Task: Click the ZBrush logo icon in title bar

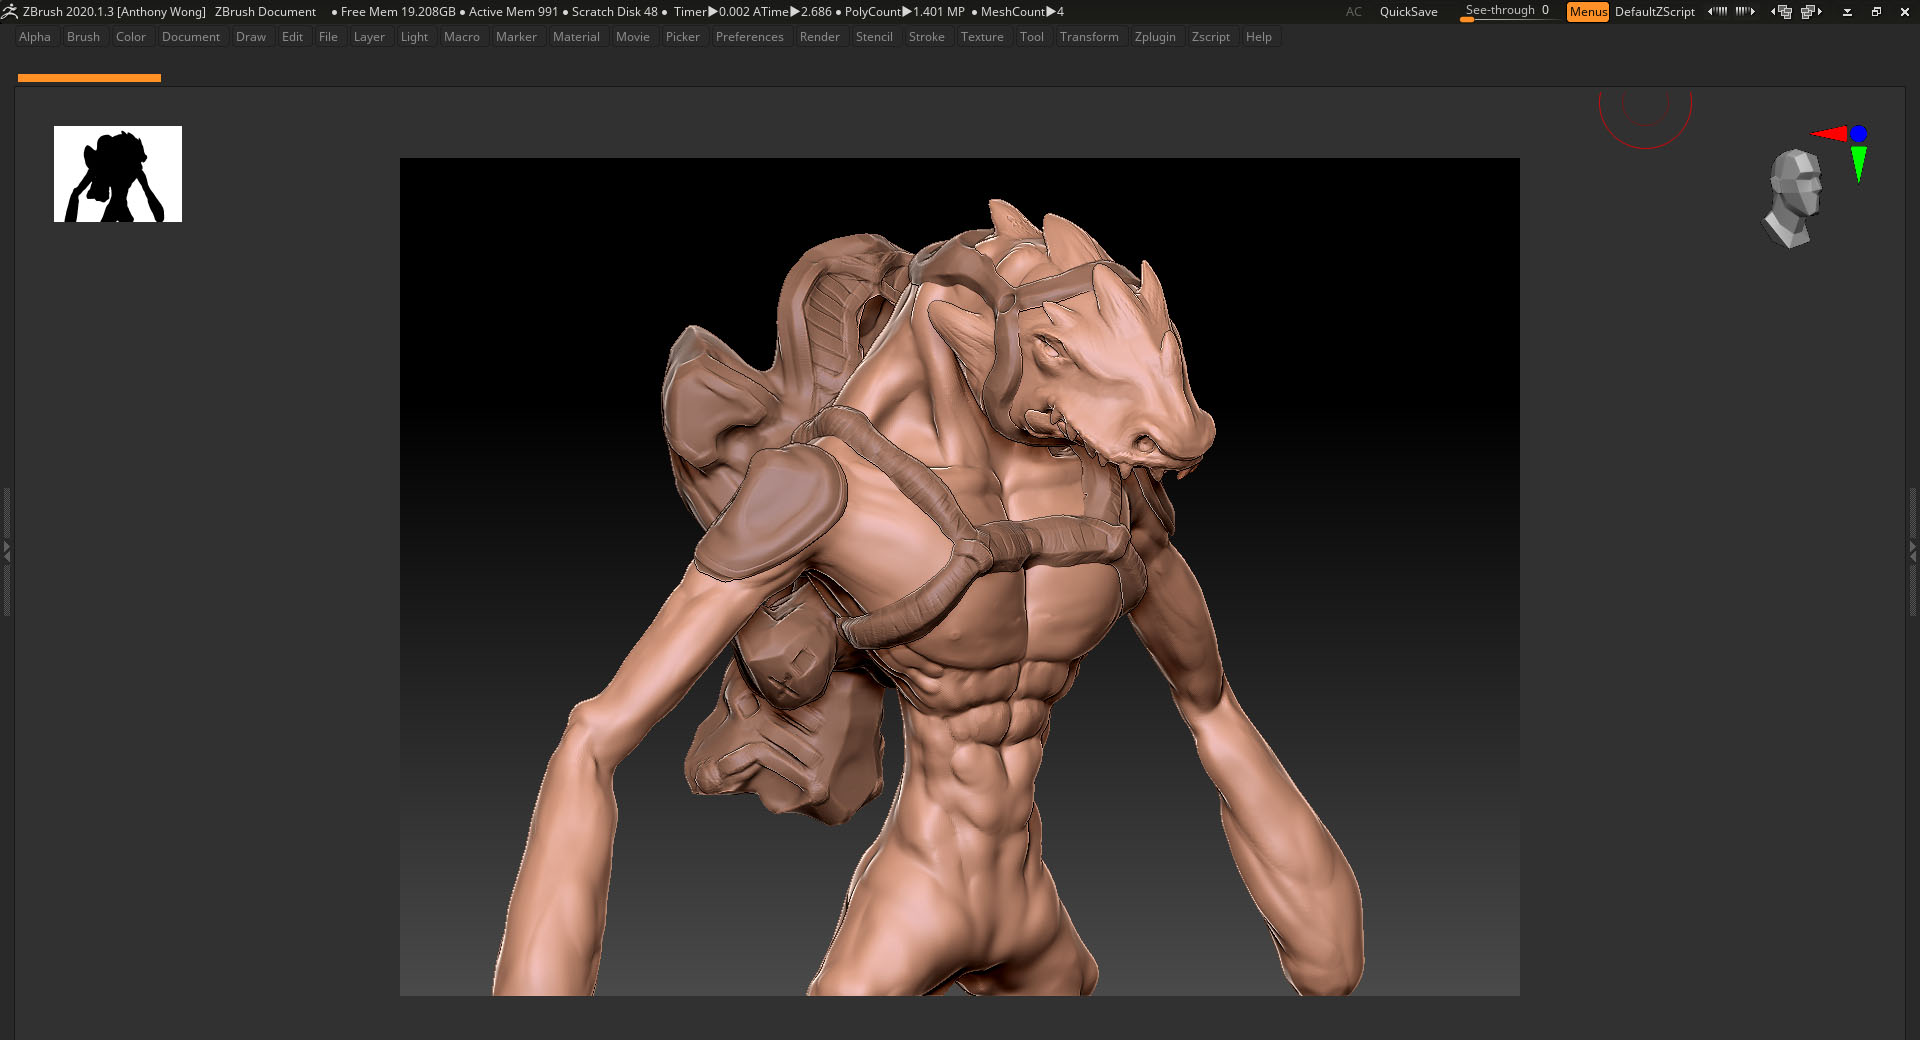Action: (x=10, y=12)
